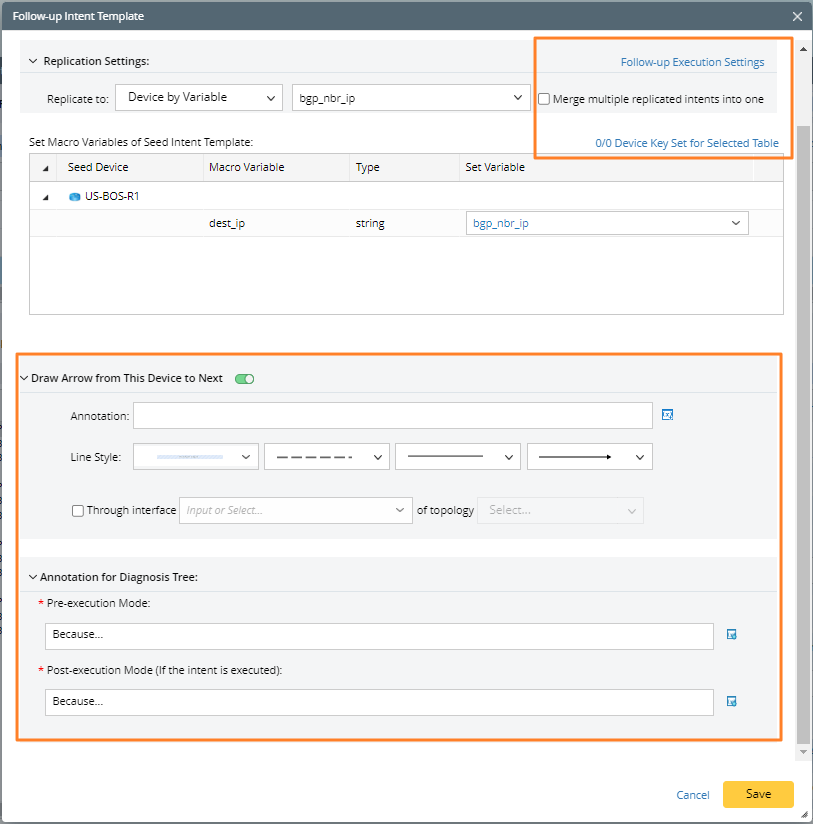Viewport: 813px width, 824px height.
Task: Open the dest_ip Set Variable dropdown
Action: click(607, 223)
